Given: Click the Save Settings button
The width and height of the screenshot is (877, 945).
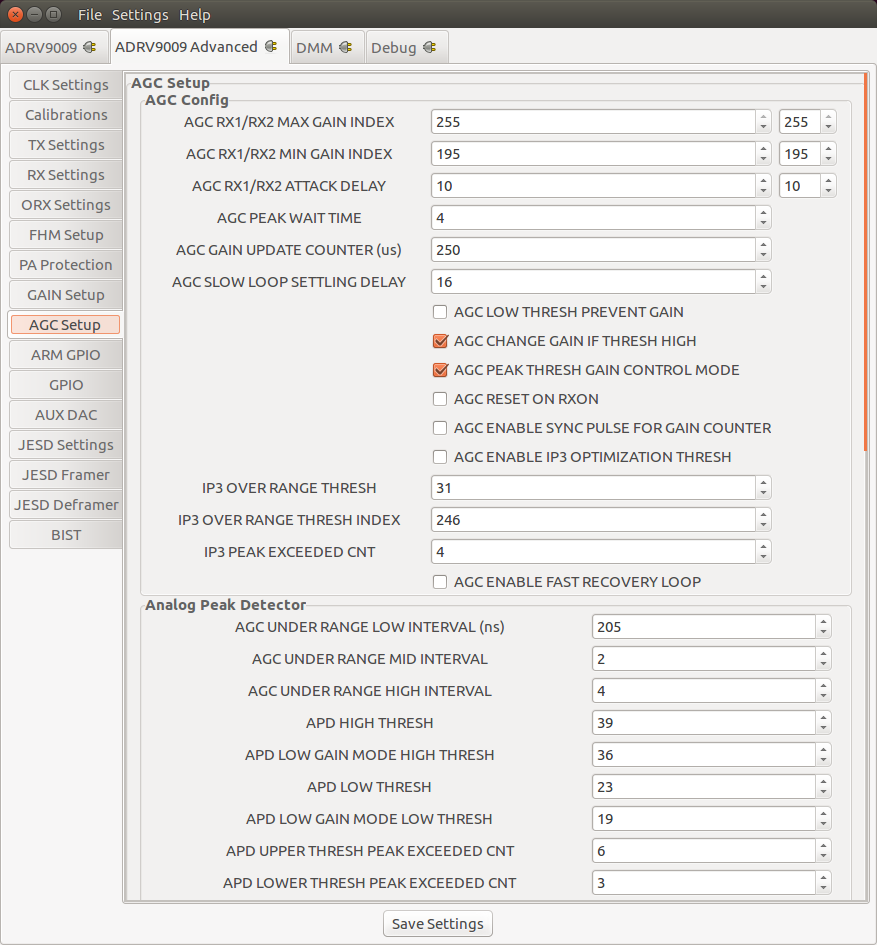Looking at the screenshot, I should tap(437, 923).
